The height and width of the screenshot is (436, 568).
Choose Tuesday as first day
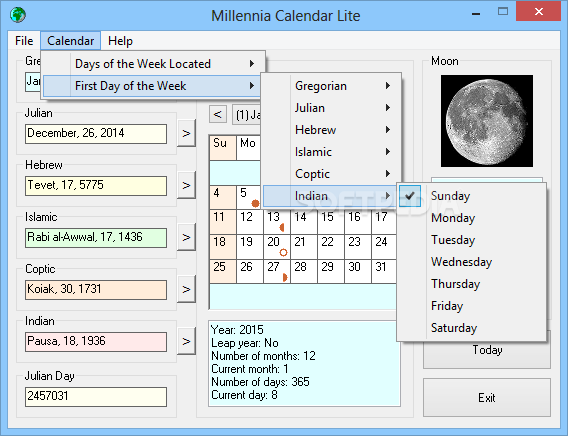click(472, 240)
